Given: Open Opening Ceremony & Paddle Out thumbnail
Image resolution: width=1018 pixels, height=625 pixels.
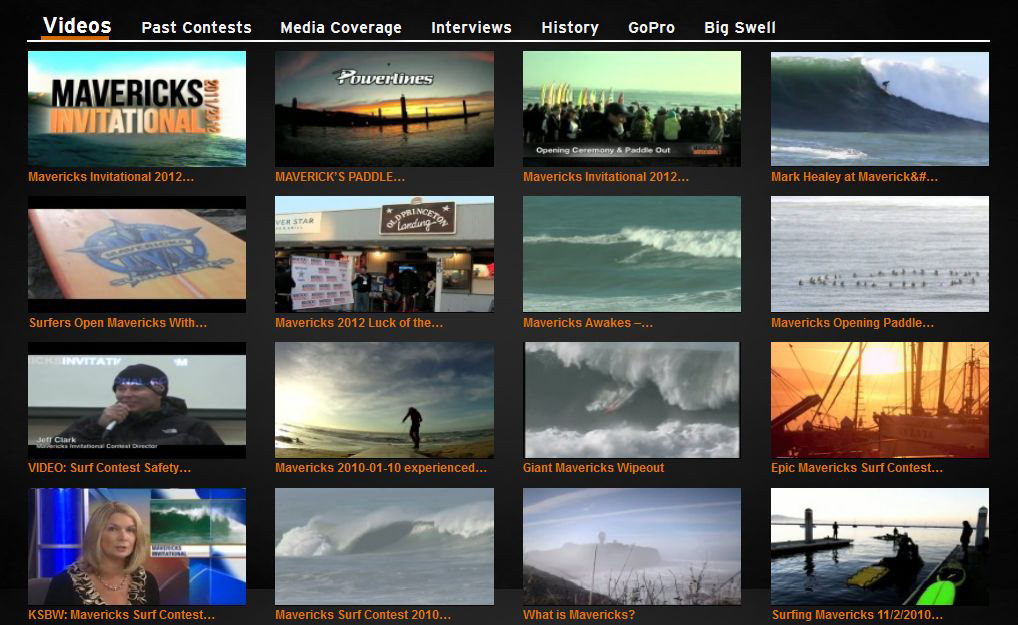Looking at the screenshot, I should tap(632, 109).
